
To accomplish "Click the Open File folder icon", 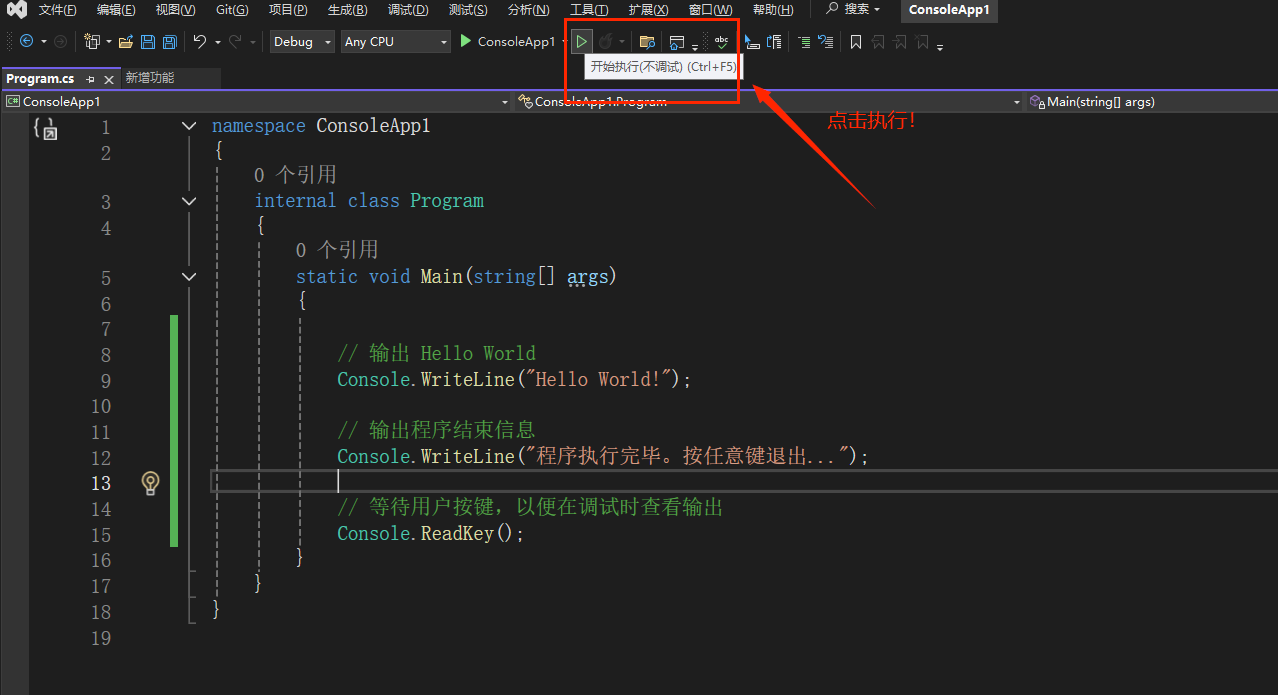I will click(126, 42).
